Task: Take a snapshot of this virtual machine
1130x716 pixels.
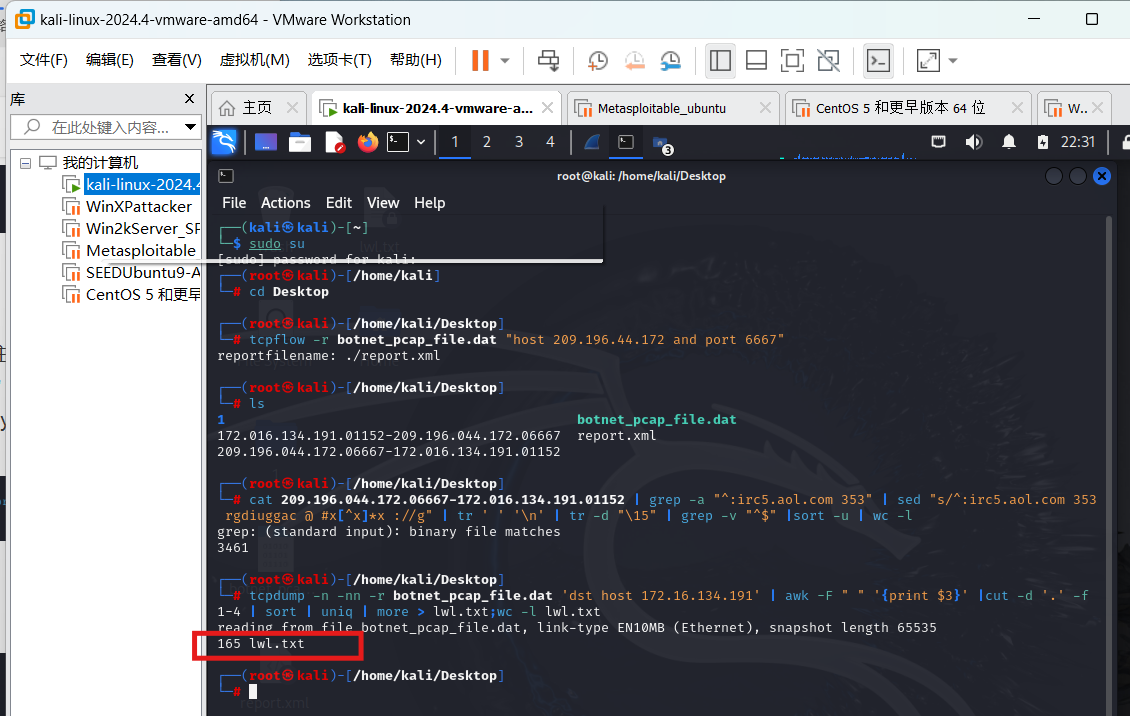Action: pyautogui.click(x=597, y=61)
